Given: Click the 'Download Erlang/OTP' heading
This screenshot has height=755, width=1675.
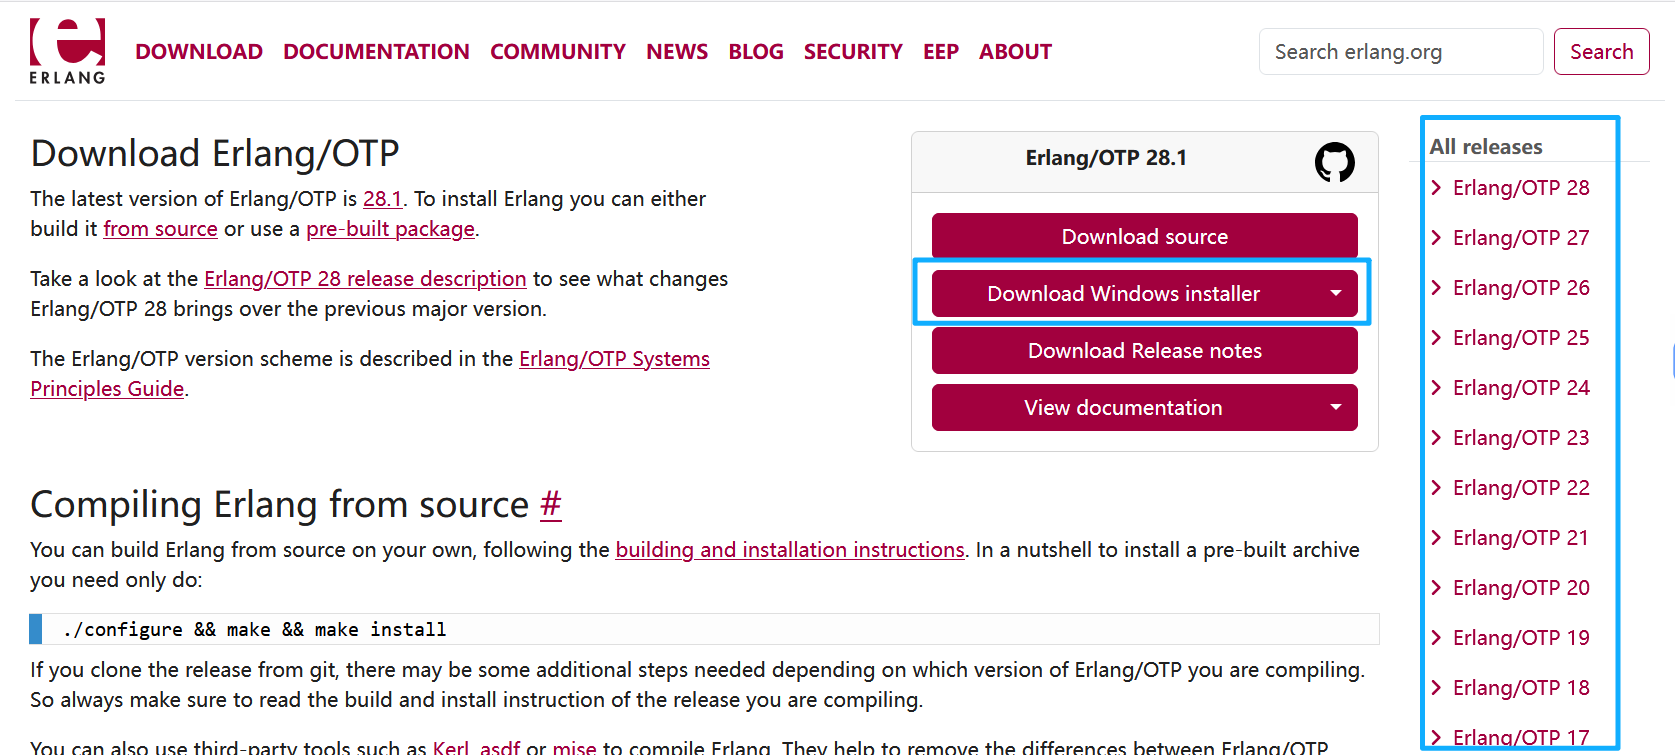Looking at the screenshot, I should 215,154.
